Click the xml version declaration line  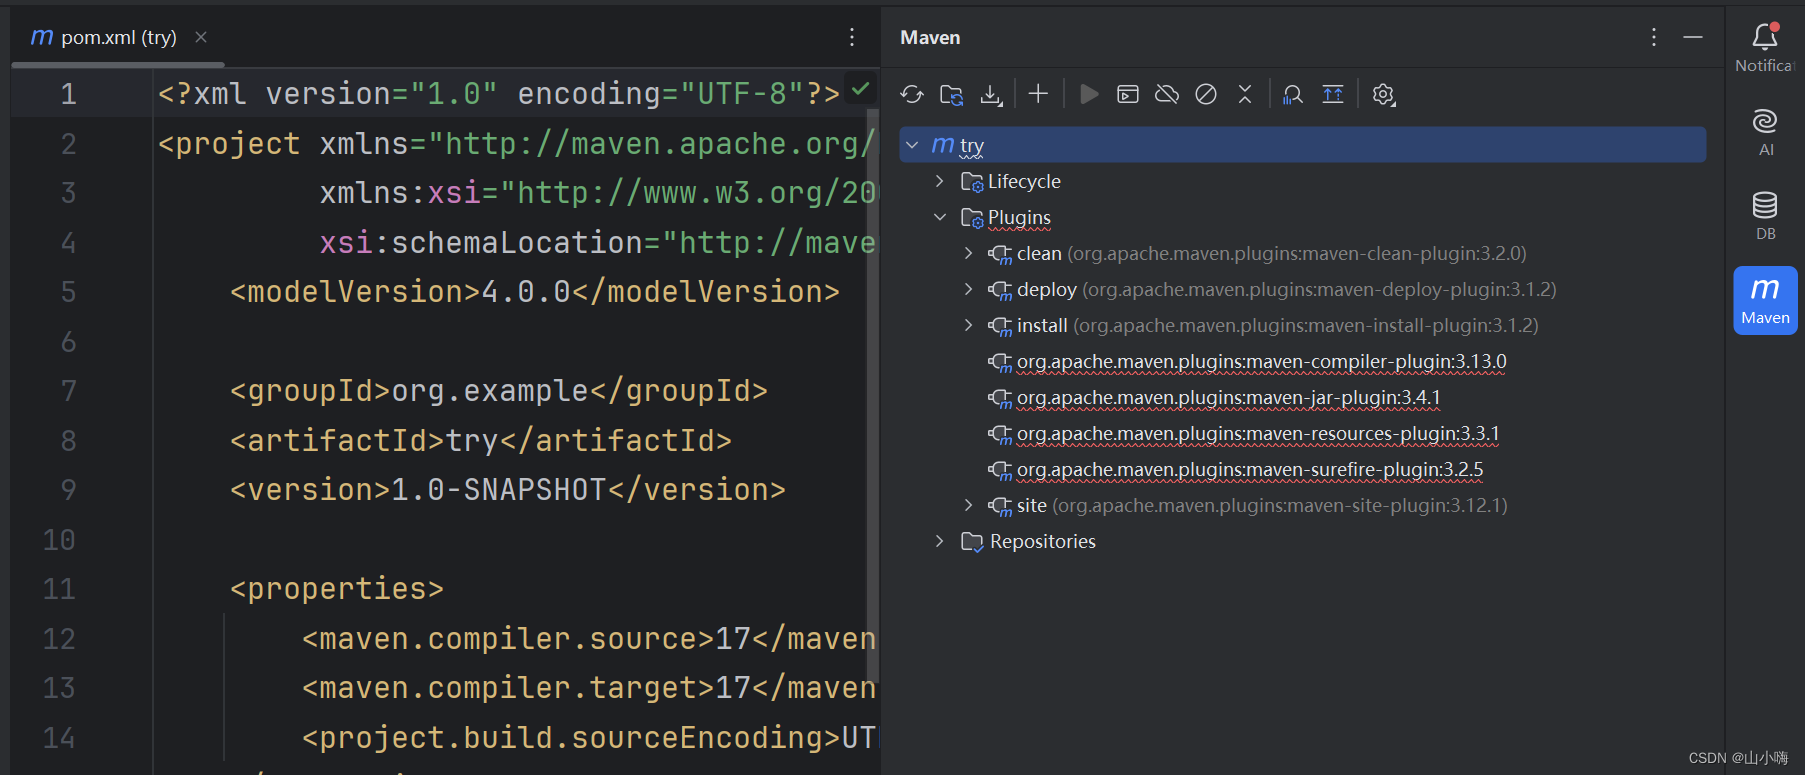click(498, 94)
